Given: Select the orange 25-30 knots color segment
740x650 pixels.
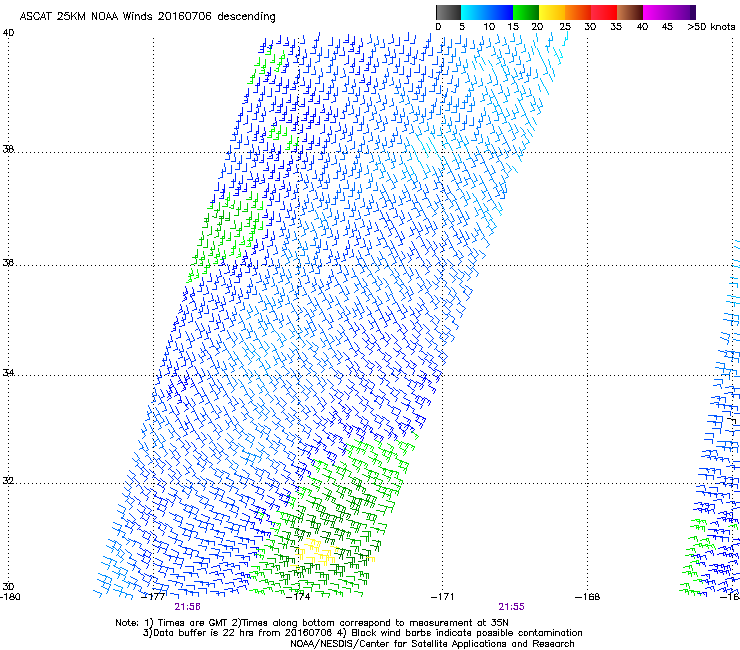Looking at the screenshot, I should 578,12.
